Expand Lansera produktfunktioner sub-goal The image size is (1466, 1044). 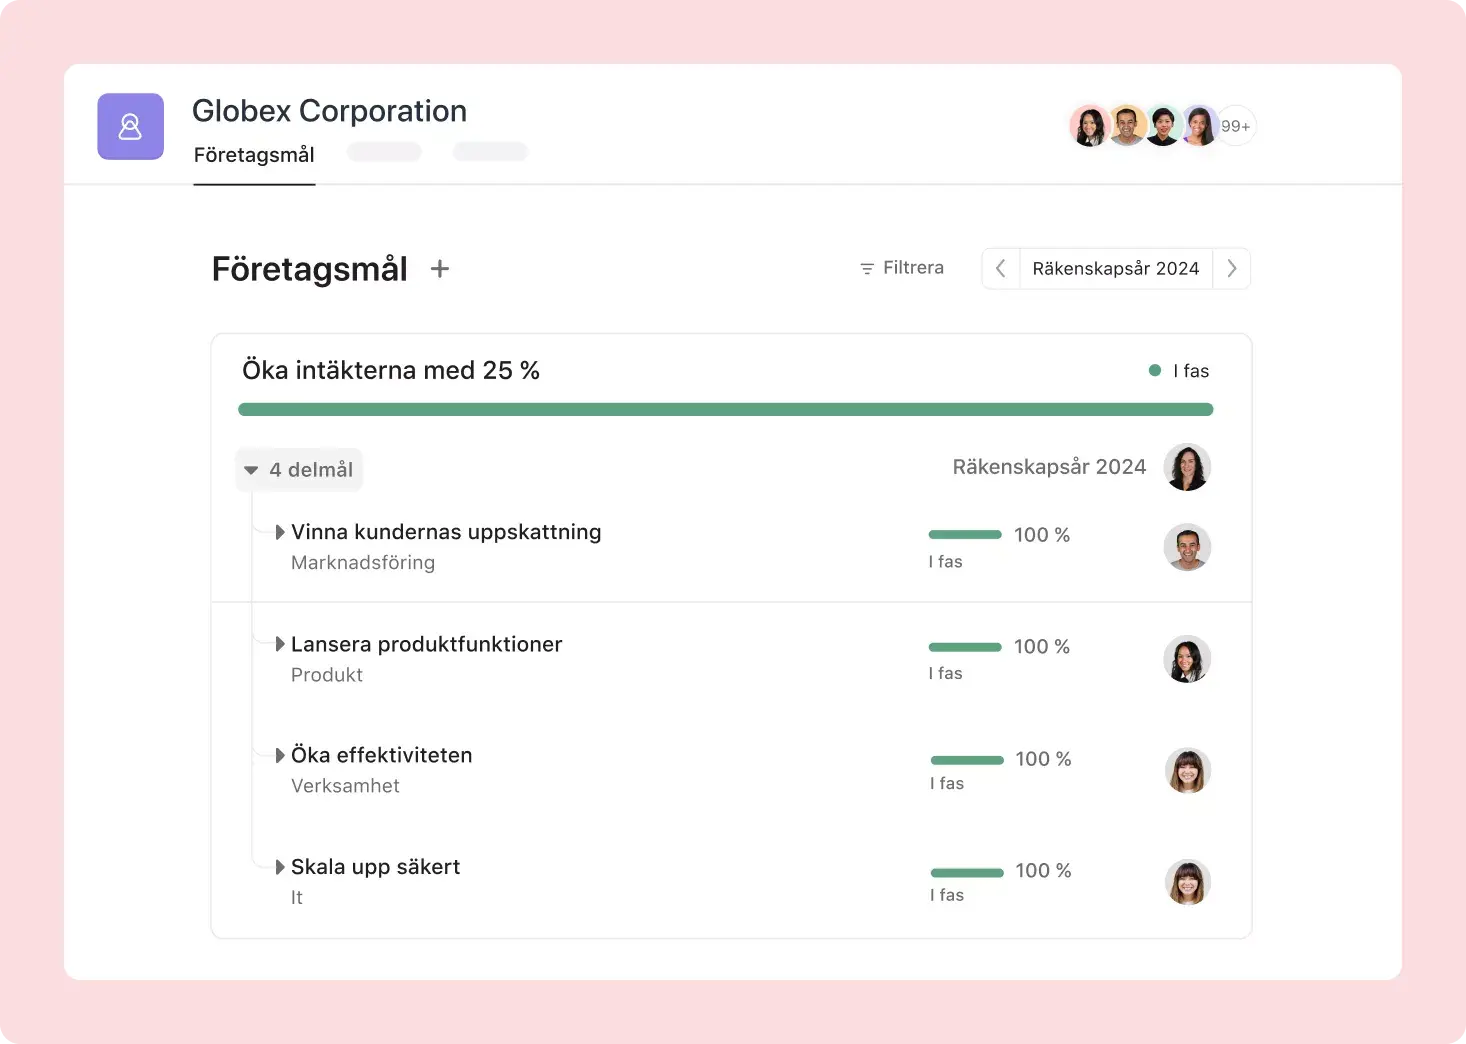pos(280,644)
